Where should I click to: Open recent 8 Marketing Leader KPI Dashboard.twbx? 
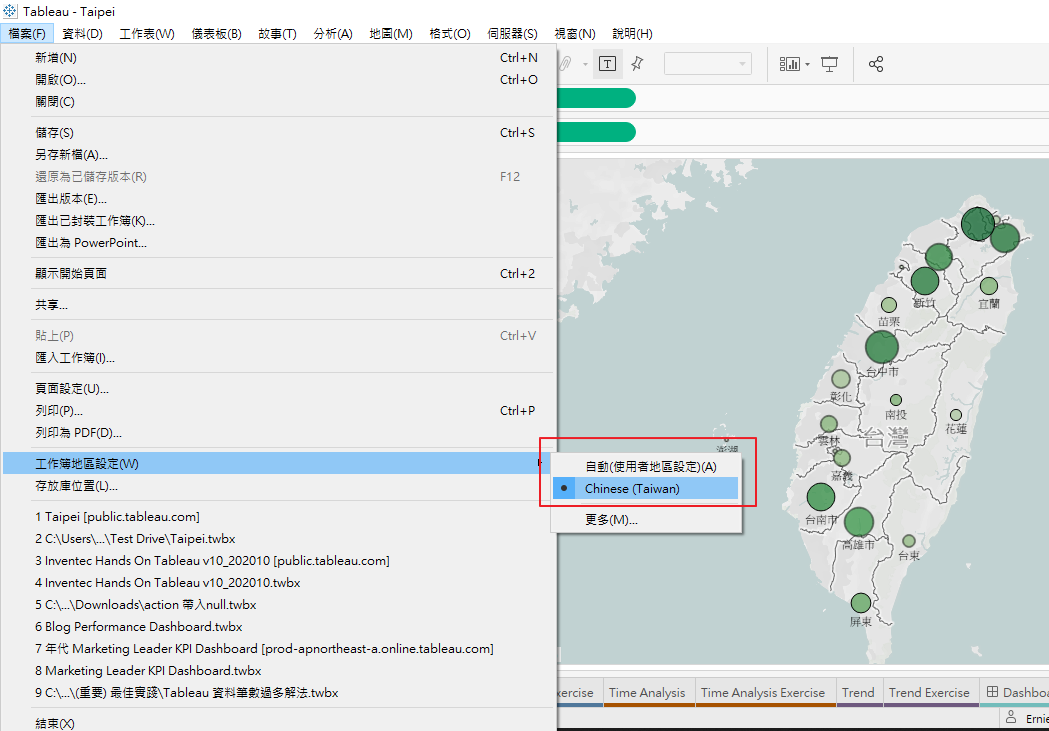(278, 670)
